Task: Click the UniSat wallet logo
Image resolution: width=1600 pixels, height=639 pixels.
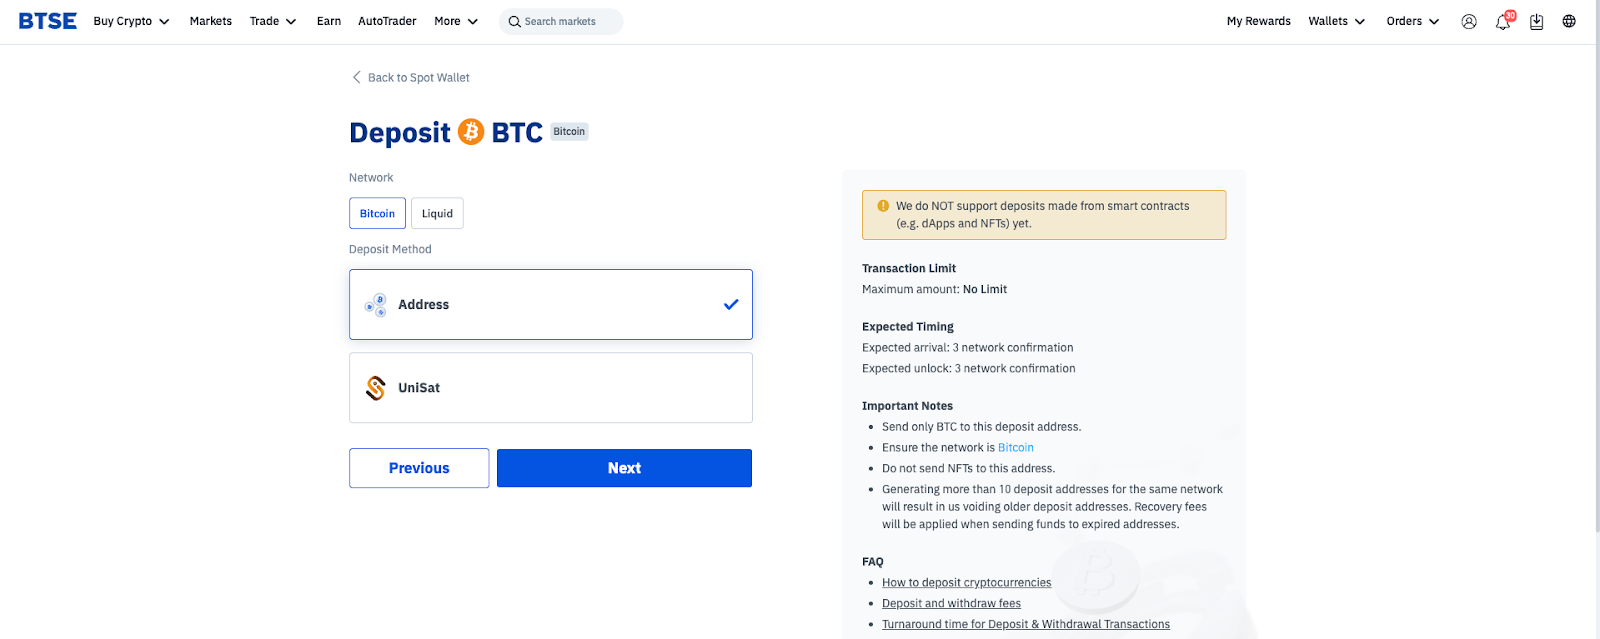Action: click(x=376, y=388)
